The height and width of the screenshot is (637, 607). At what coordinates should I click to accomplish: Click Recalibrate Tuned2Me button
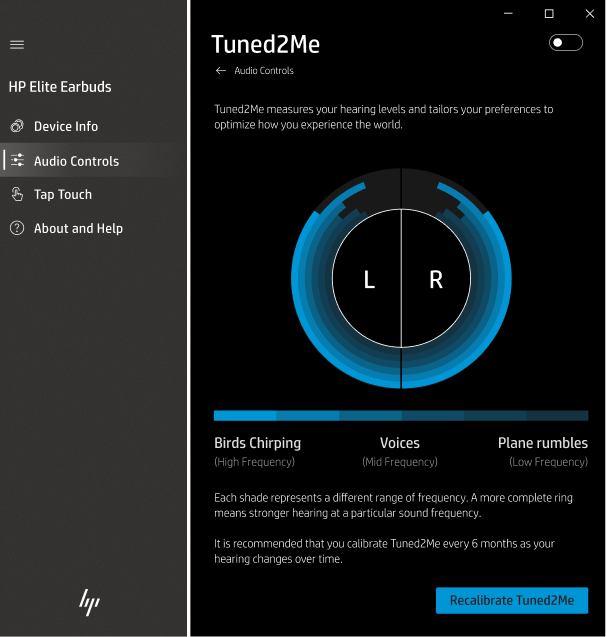coord(512,600)
